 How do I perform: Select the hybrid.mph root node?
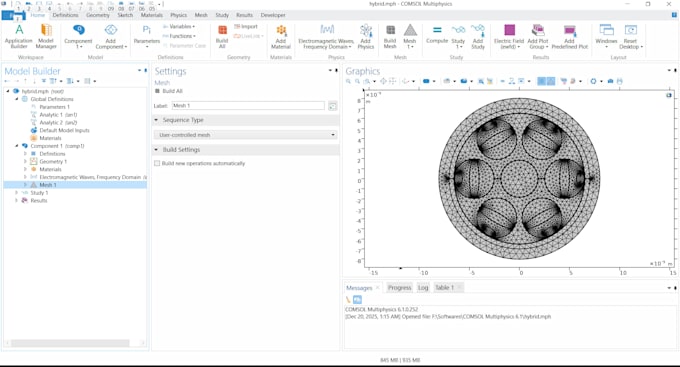[42, 91]
